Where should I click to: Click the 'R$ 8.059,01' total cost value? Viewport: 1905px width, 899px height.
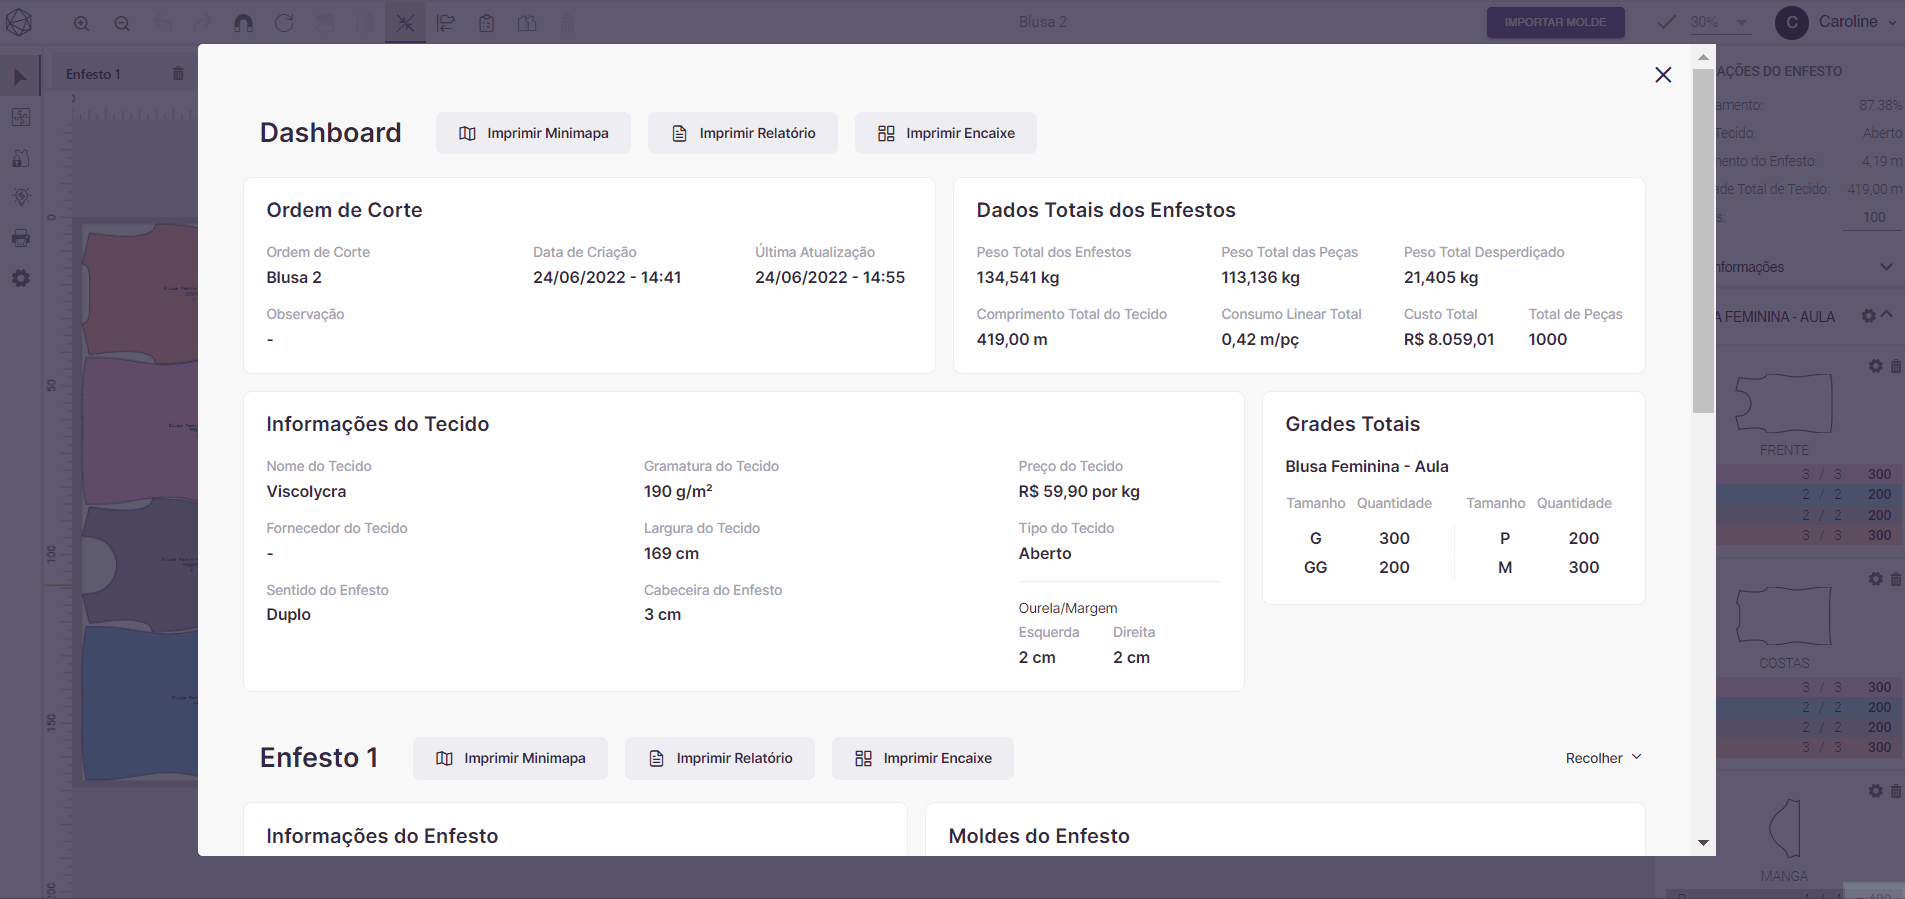pyautogui.click(x=1449, y=340)
